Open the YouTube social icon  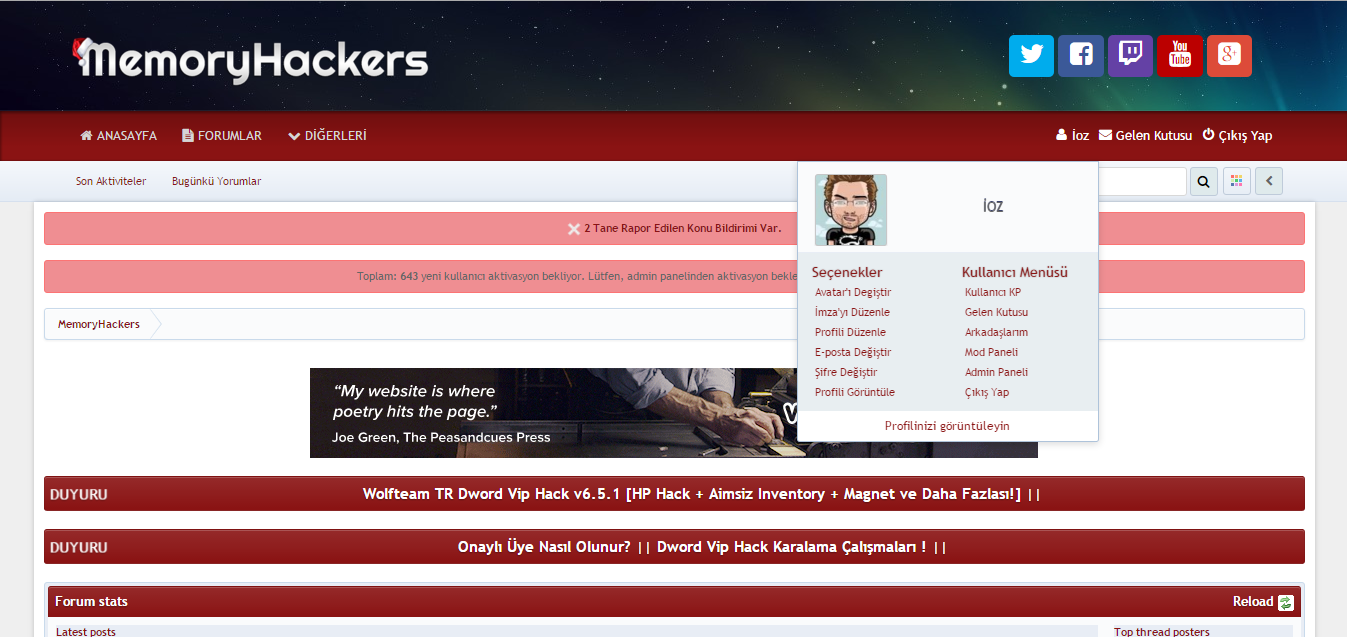point(1180,56)
